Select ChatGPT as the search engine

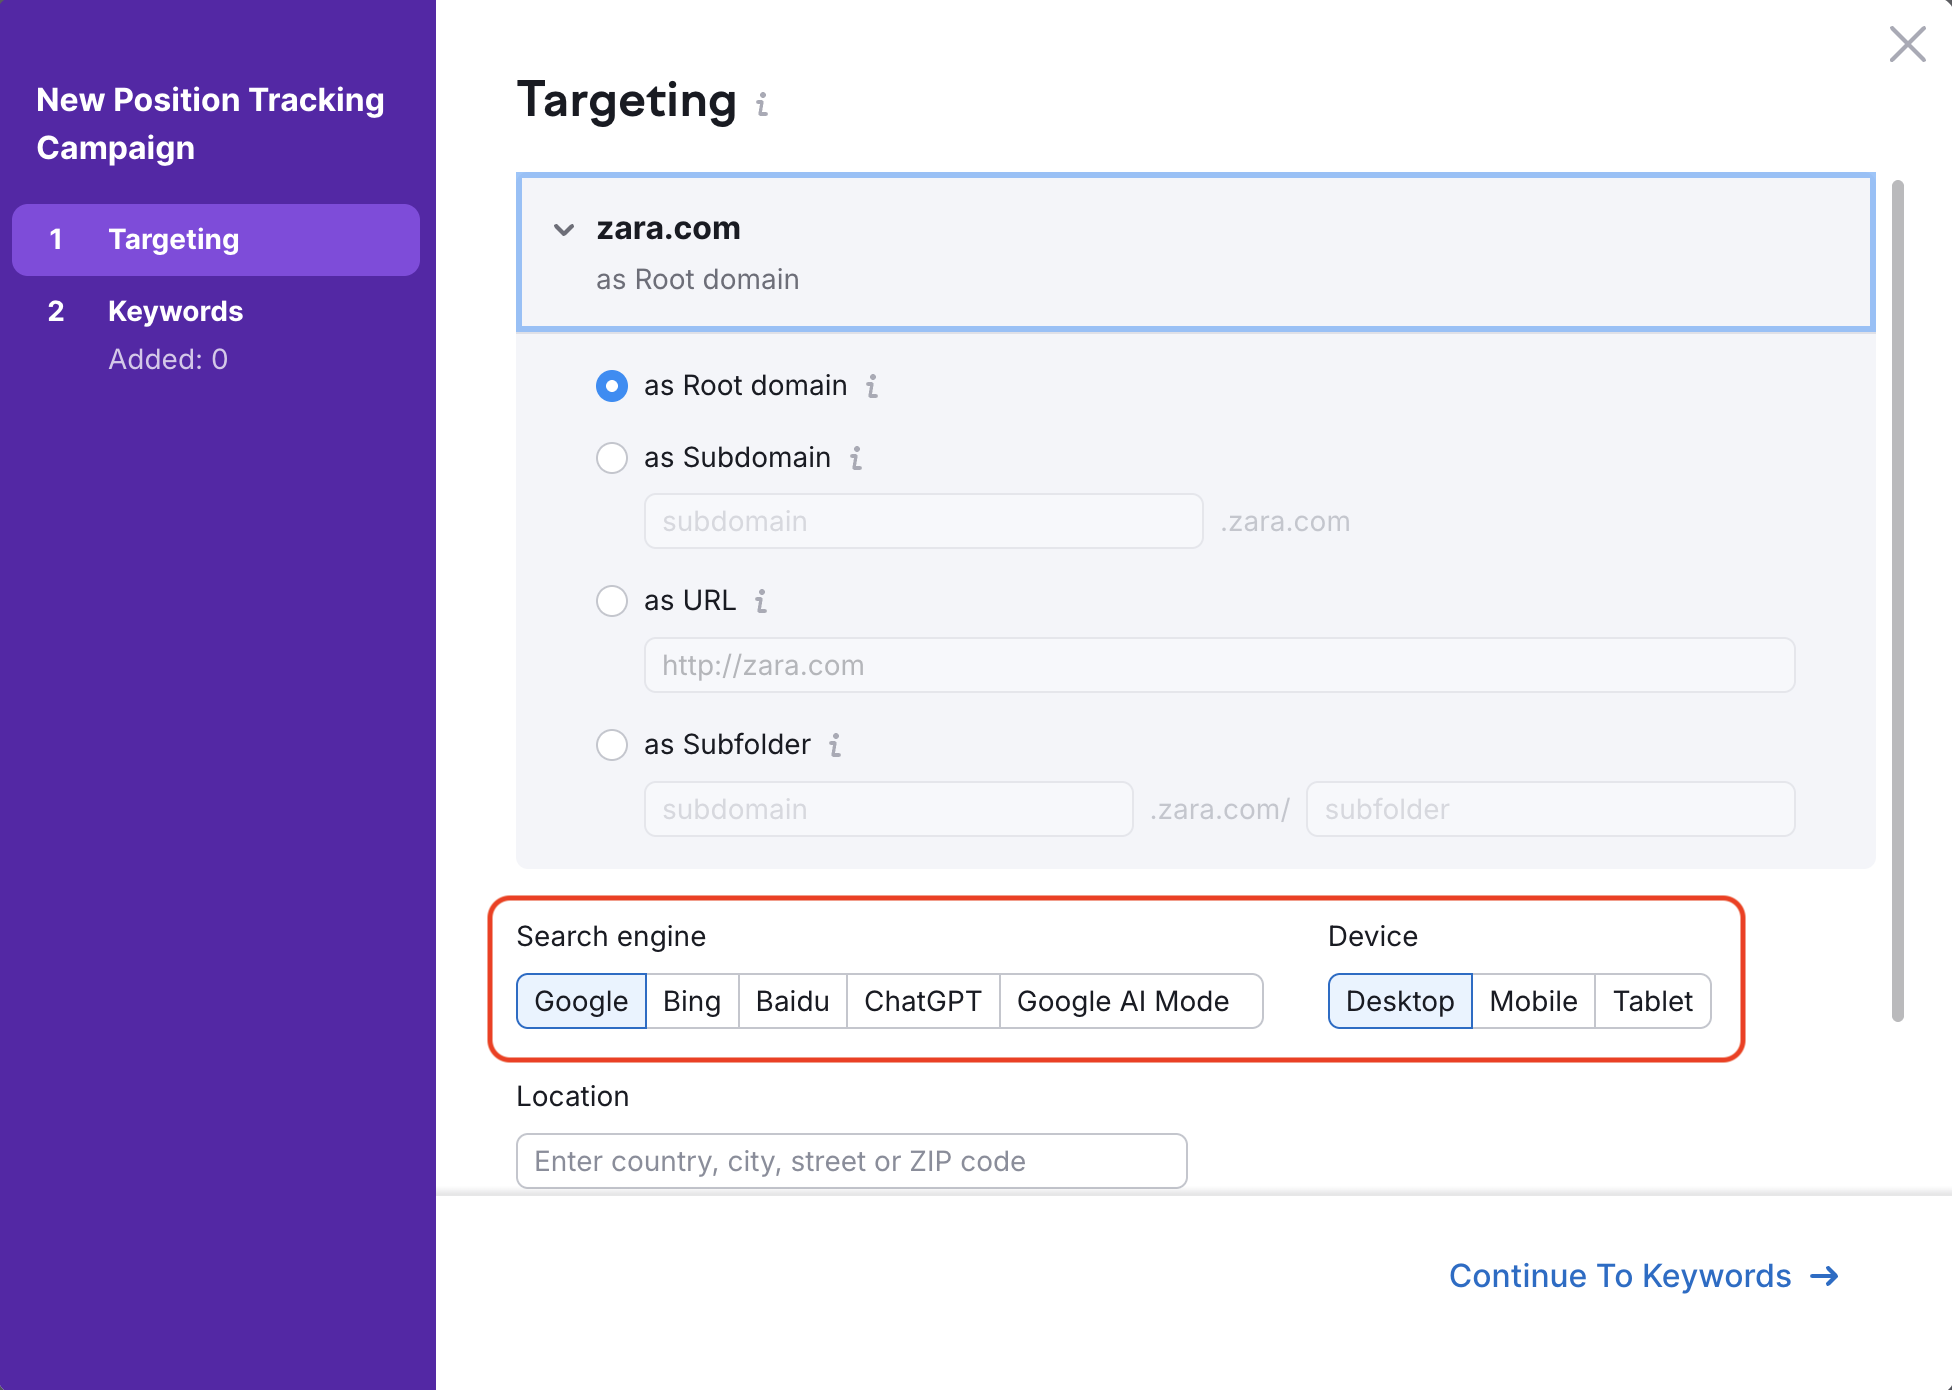(x=922, y=1000)
